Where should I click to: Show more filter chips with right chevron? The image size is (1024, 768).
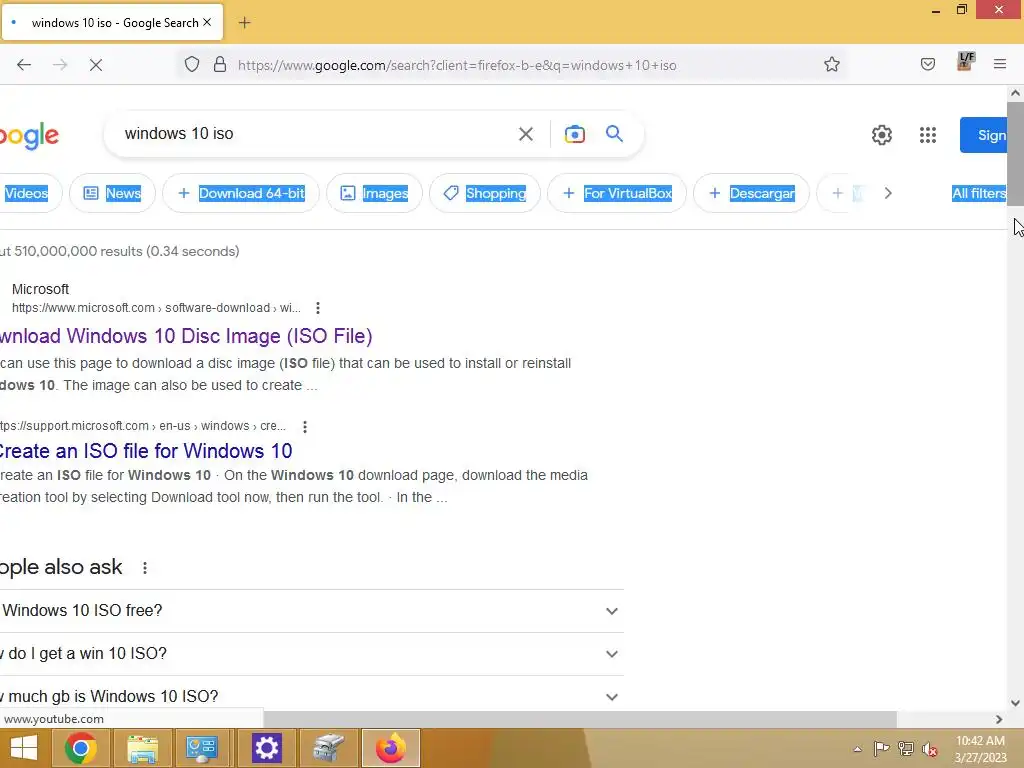click(888, 193)
